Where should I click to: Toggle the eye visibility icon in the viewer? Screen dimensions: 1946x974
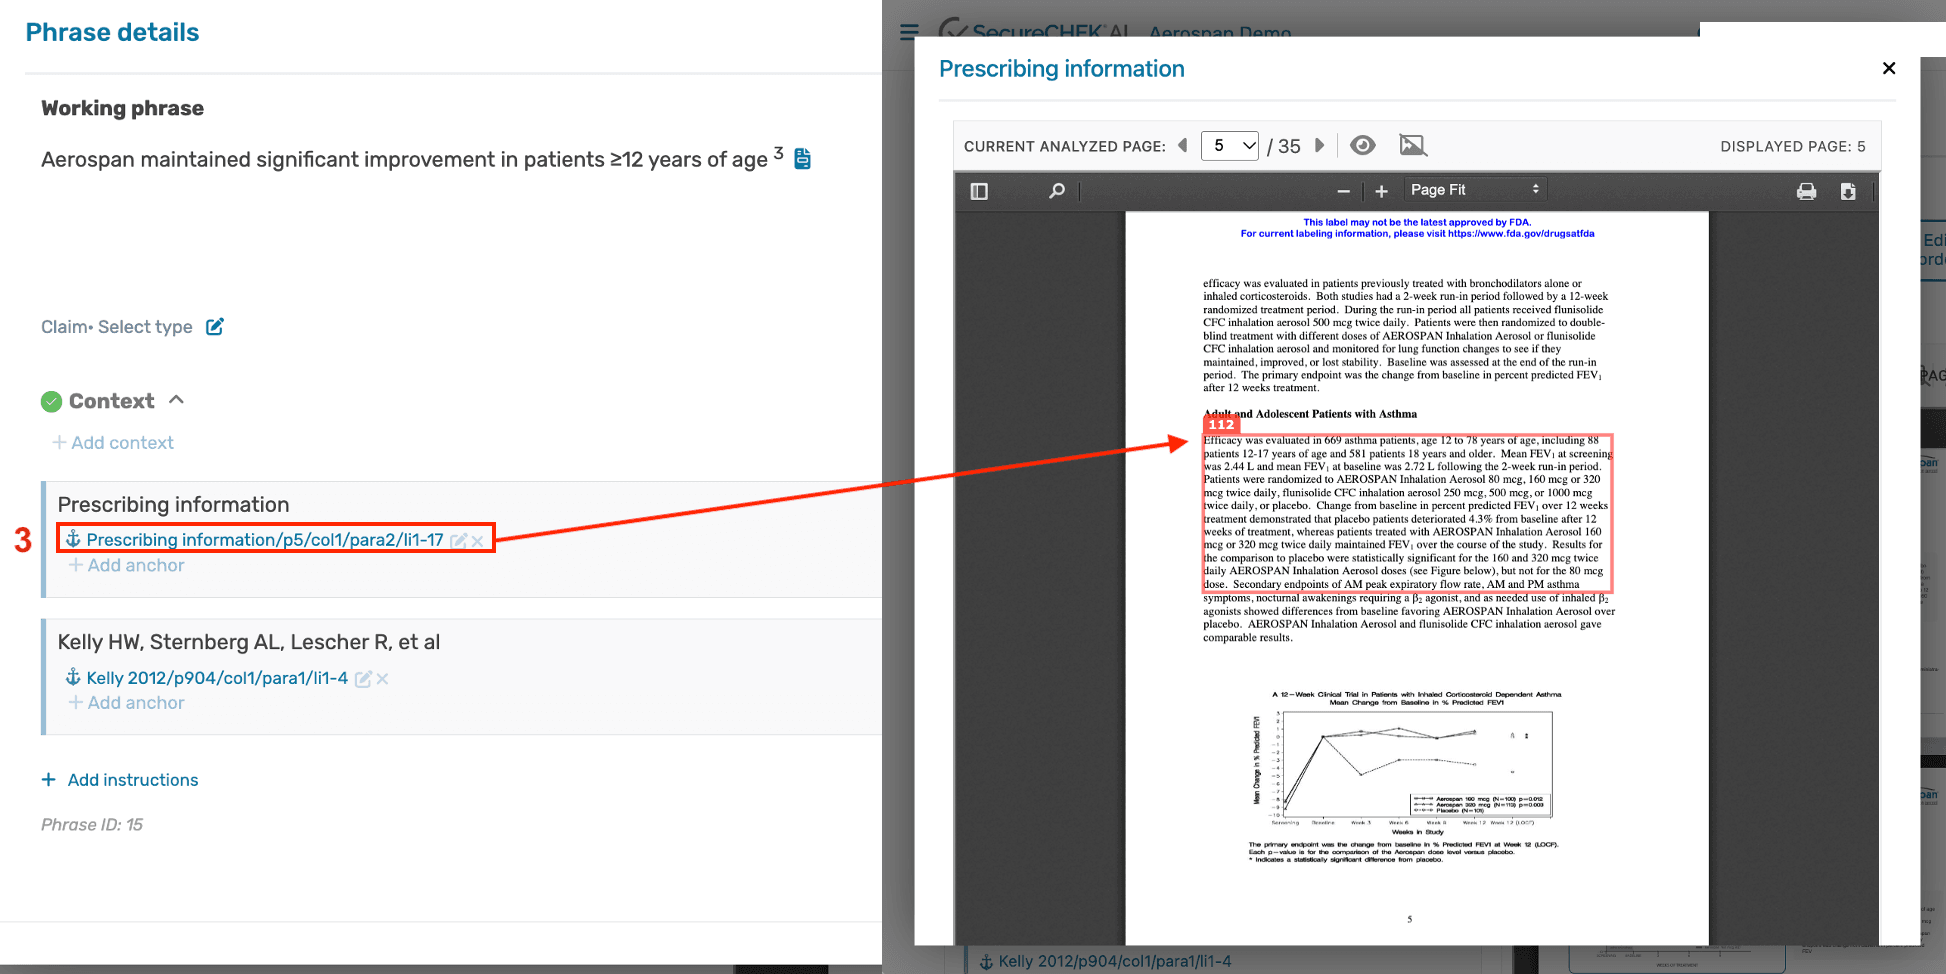1362,146
